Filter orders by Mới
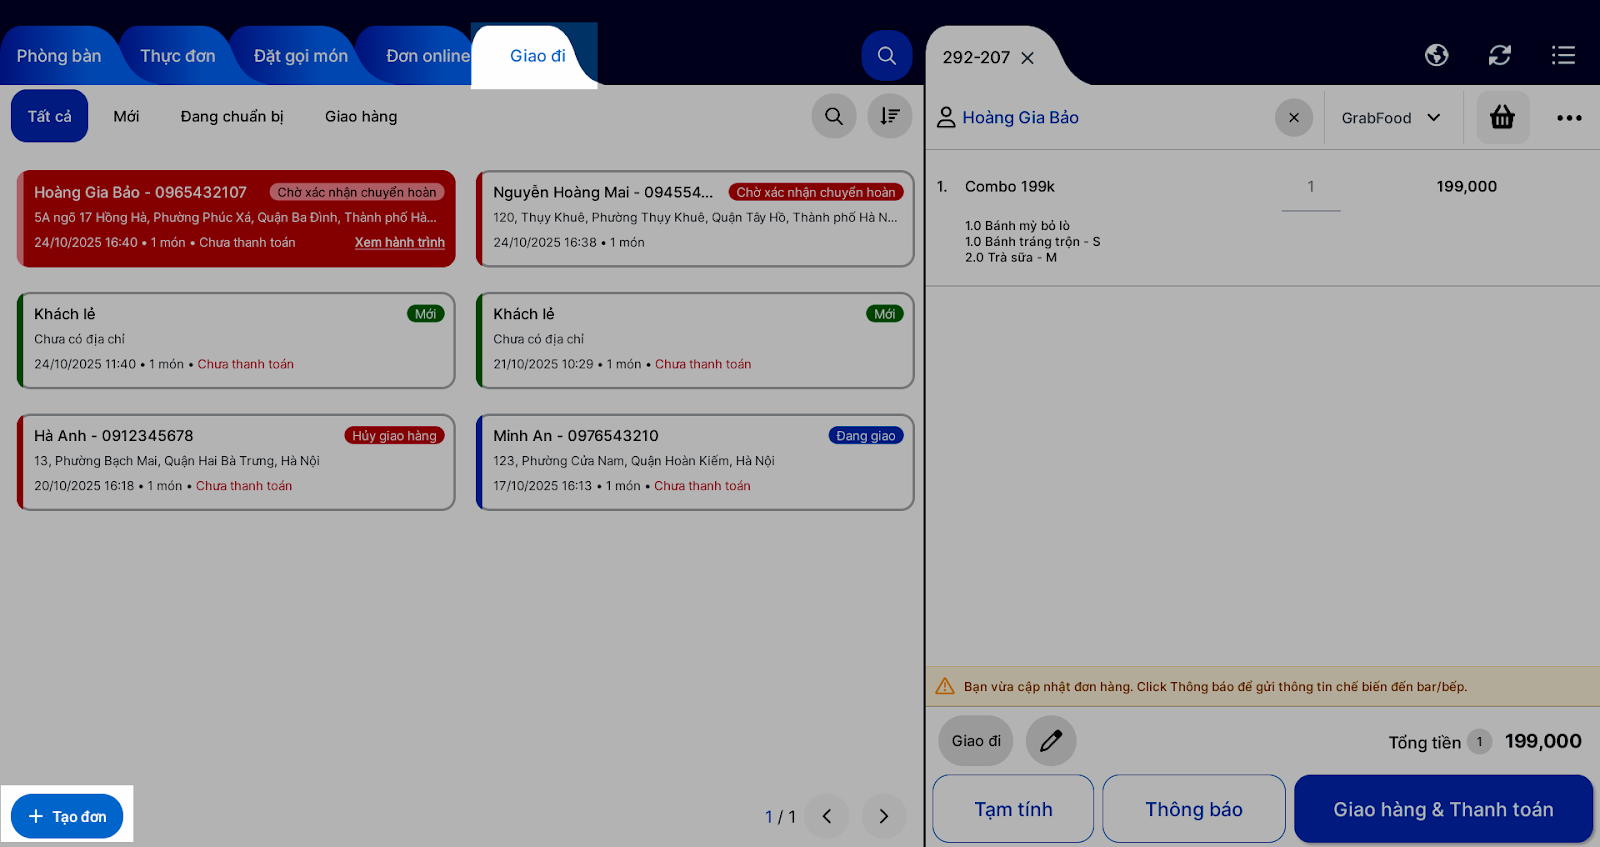Screen dimensions: 1600x847 click(x=126, y=116)
